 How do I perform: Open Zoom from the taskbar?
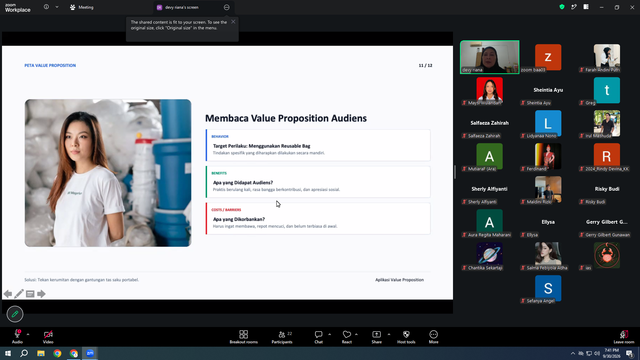[90, 353]
